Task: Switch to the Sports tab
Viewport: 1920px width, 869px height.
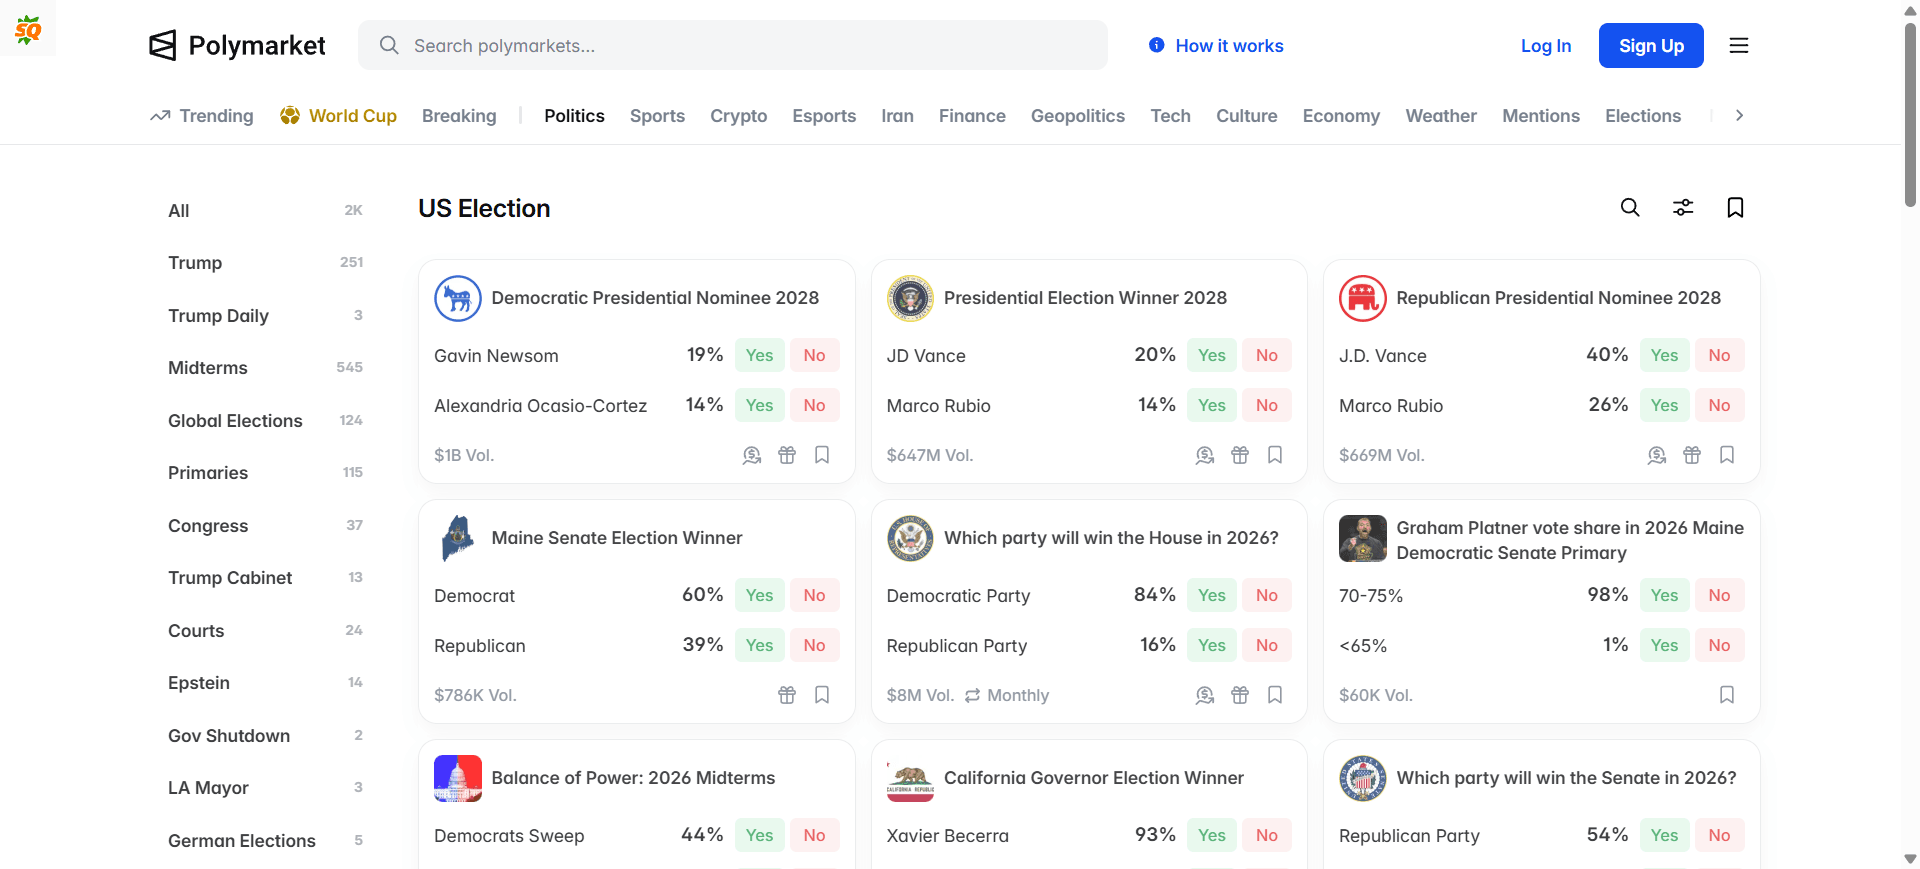Action: point(657,116)
